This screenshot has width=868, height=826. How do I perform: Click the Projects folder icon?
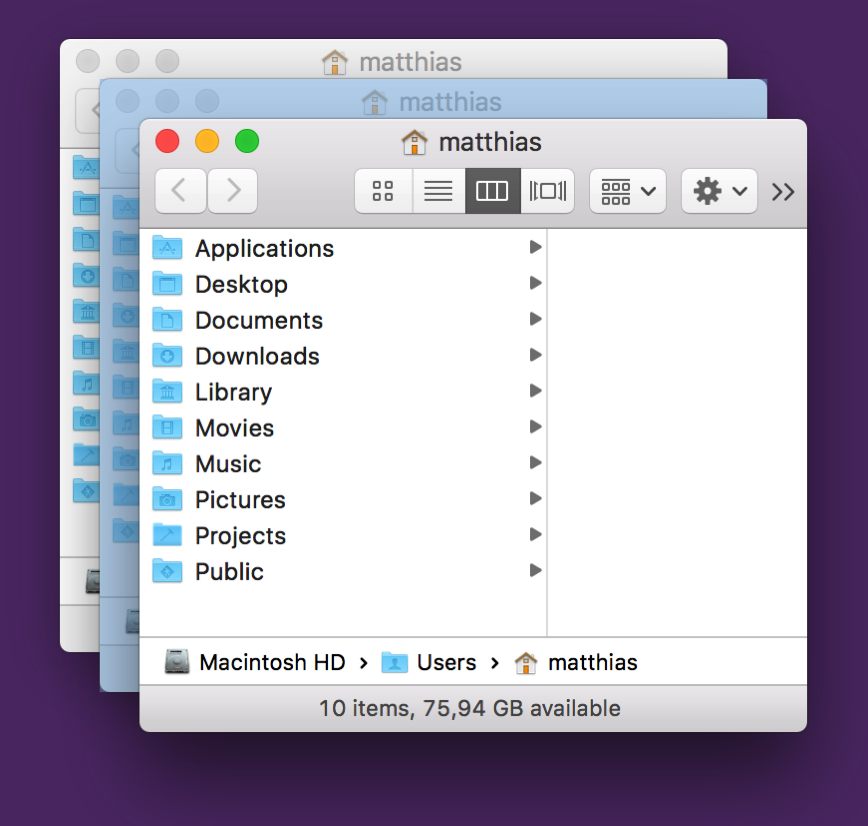[167, 535]
